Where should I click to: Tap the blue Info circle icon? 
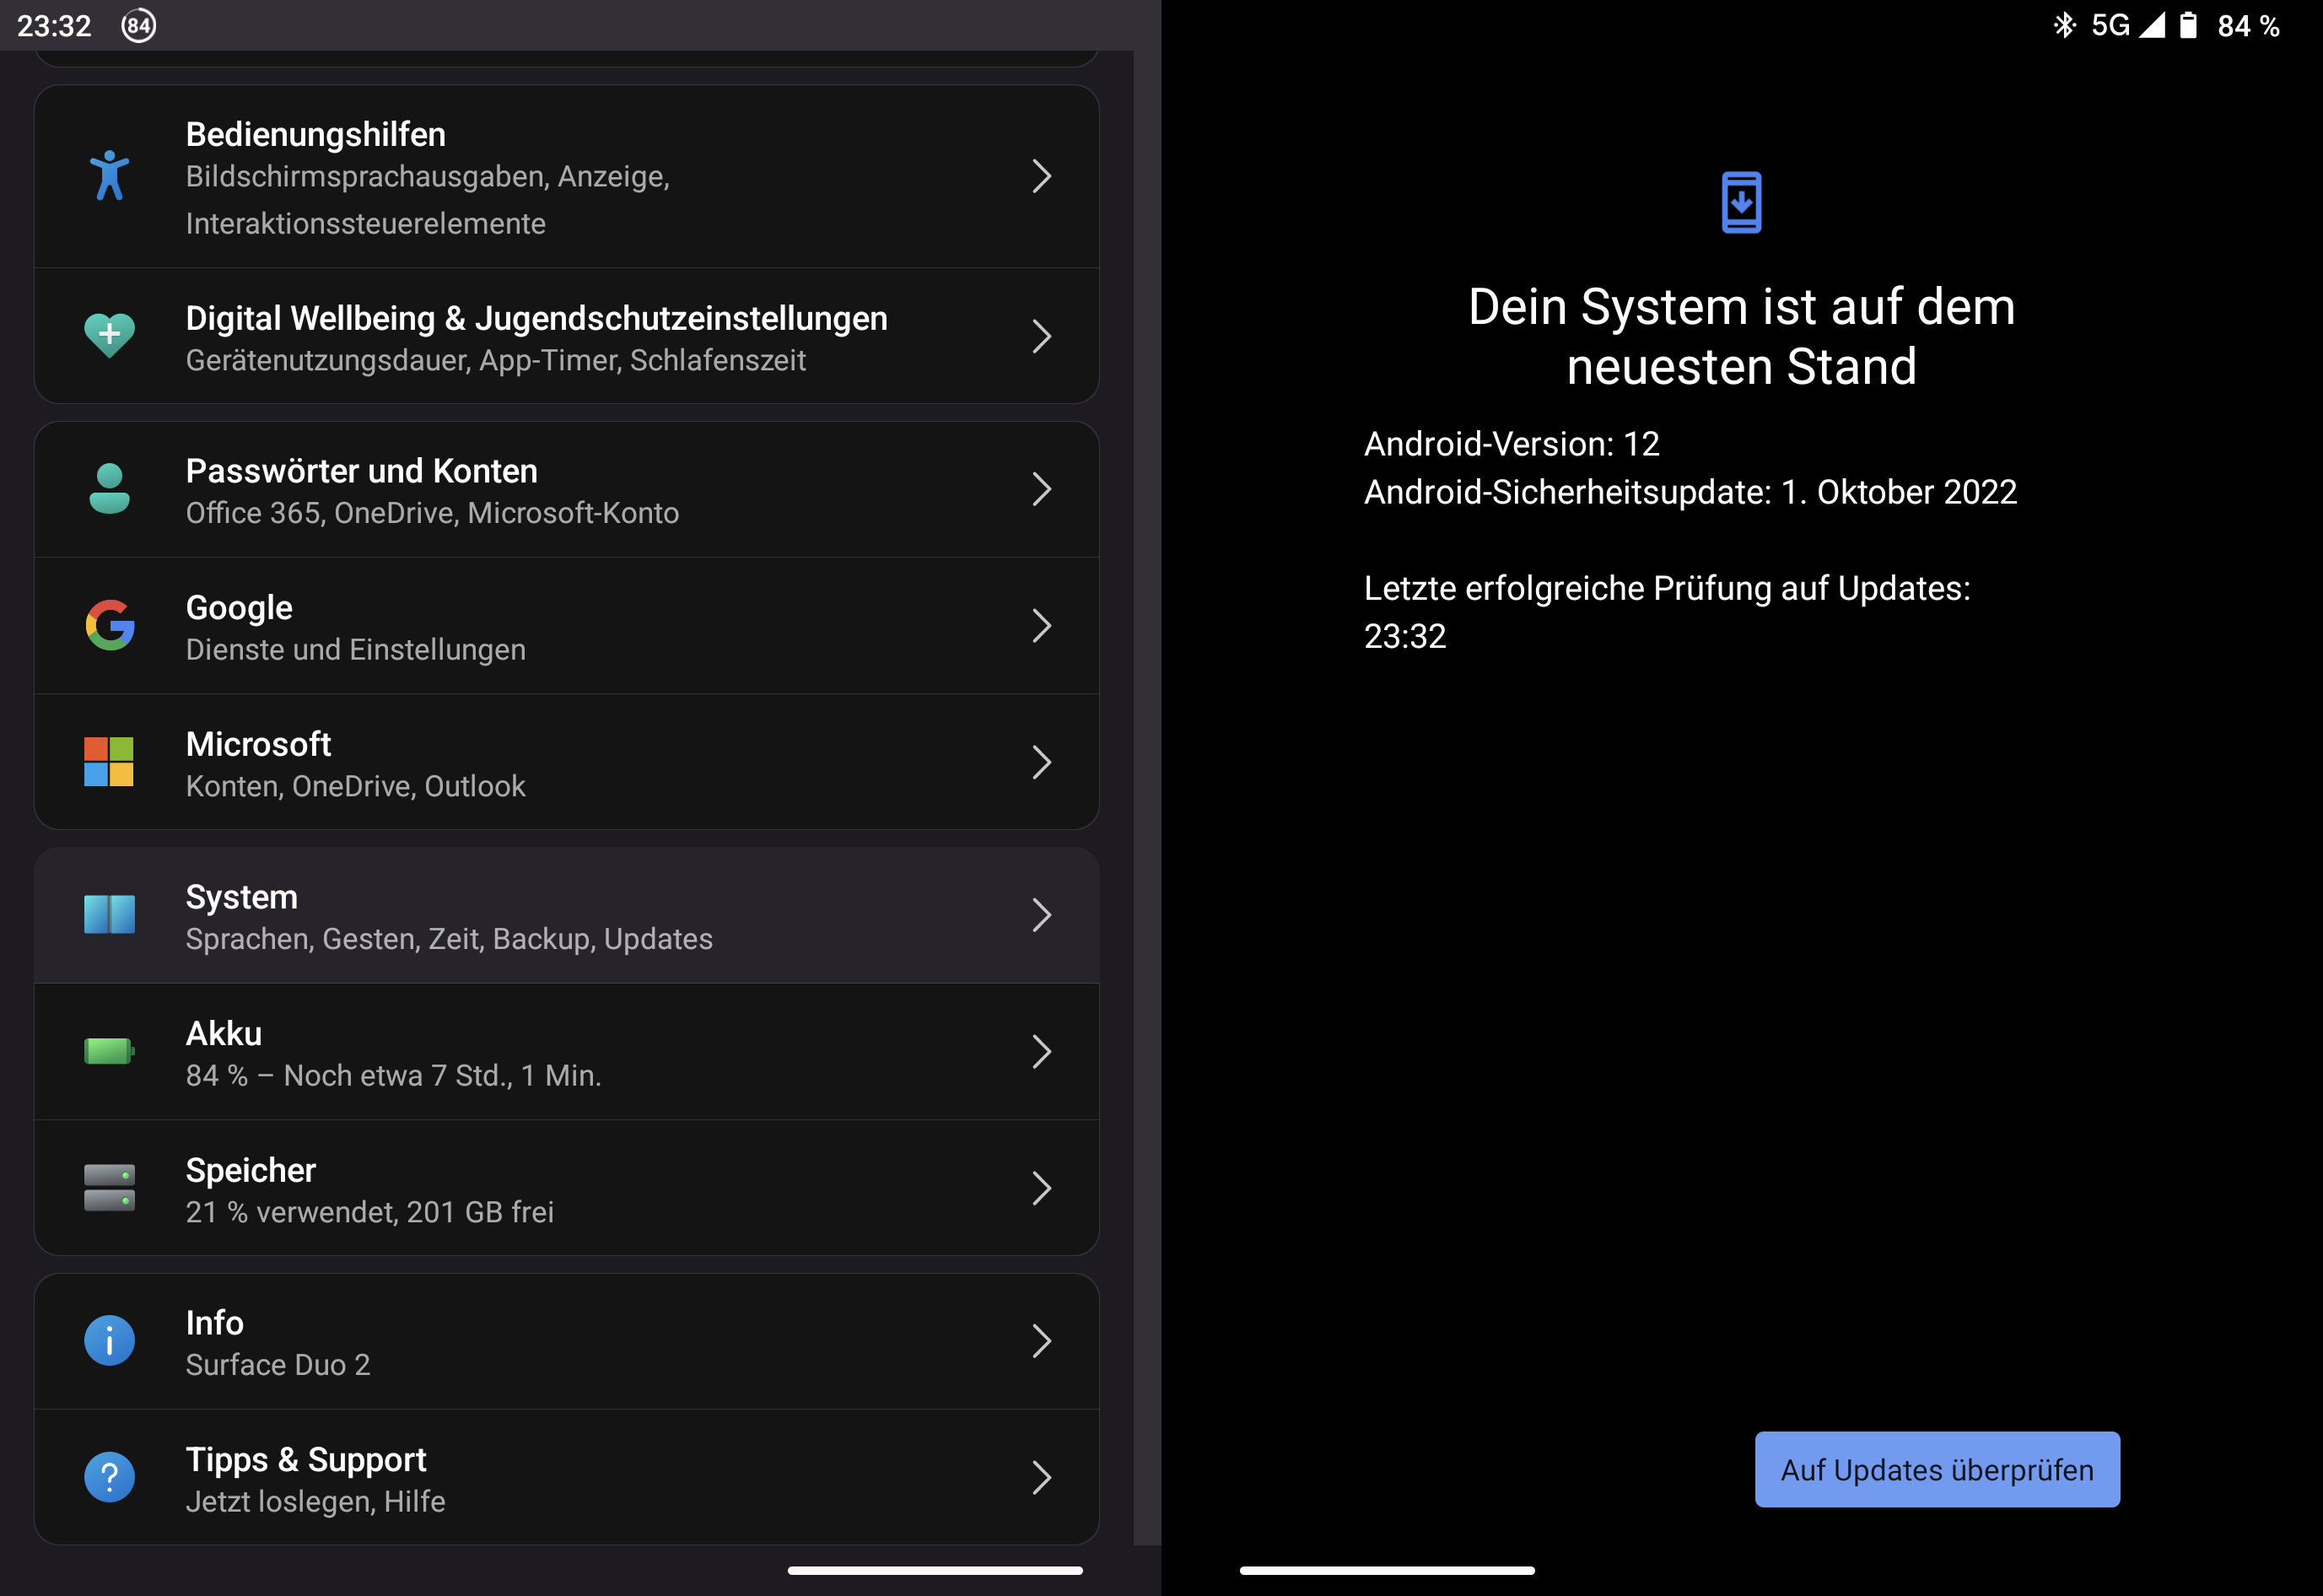click(x=110, y=1341)
